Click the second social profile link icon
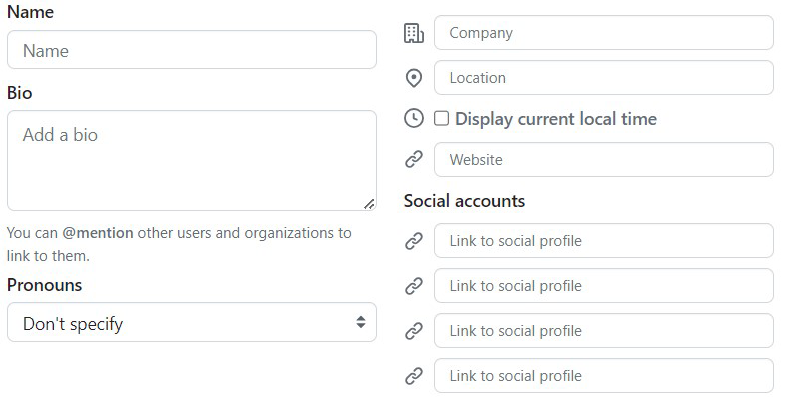The image size is (794, 411). tap(413, 286)
